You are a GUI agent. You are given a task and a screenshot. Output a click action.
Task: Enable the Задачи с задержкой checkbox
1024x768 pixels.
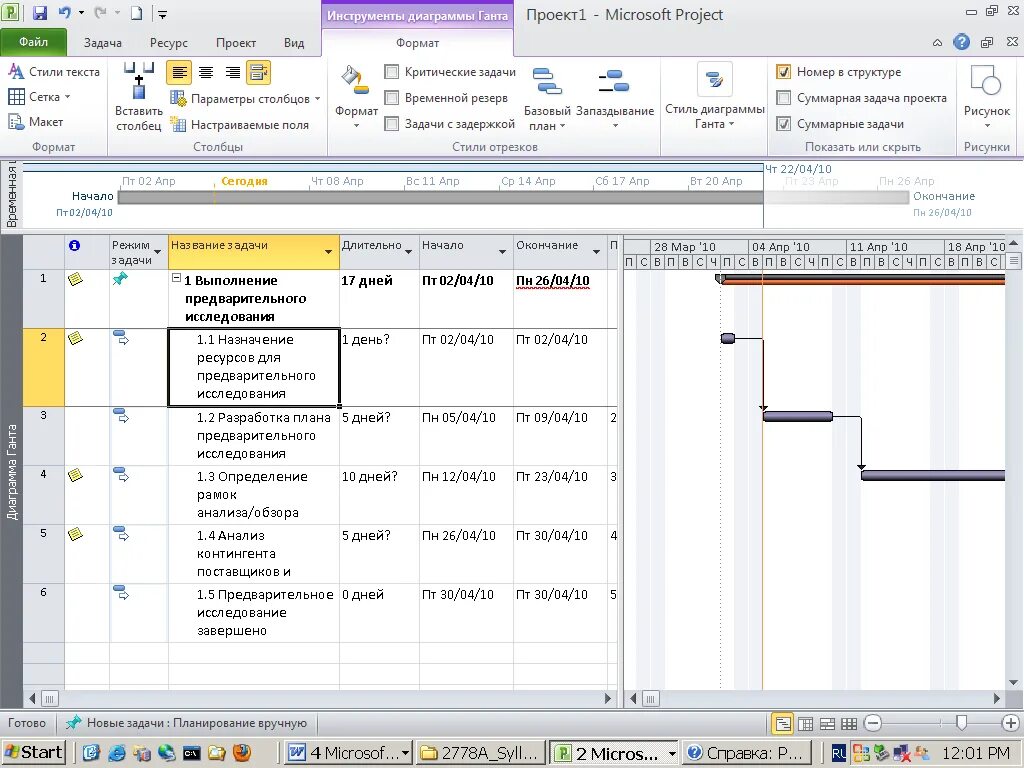click(392, 124)
